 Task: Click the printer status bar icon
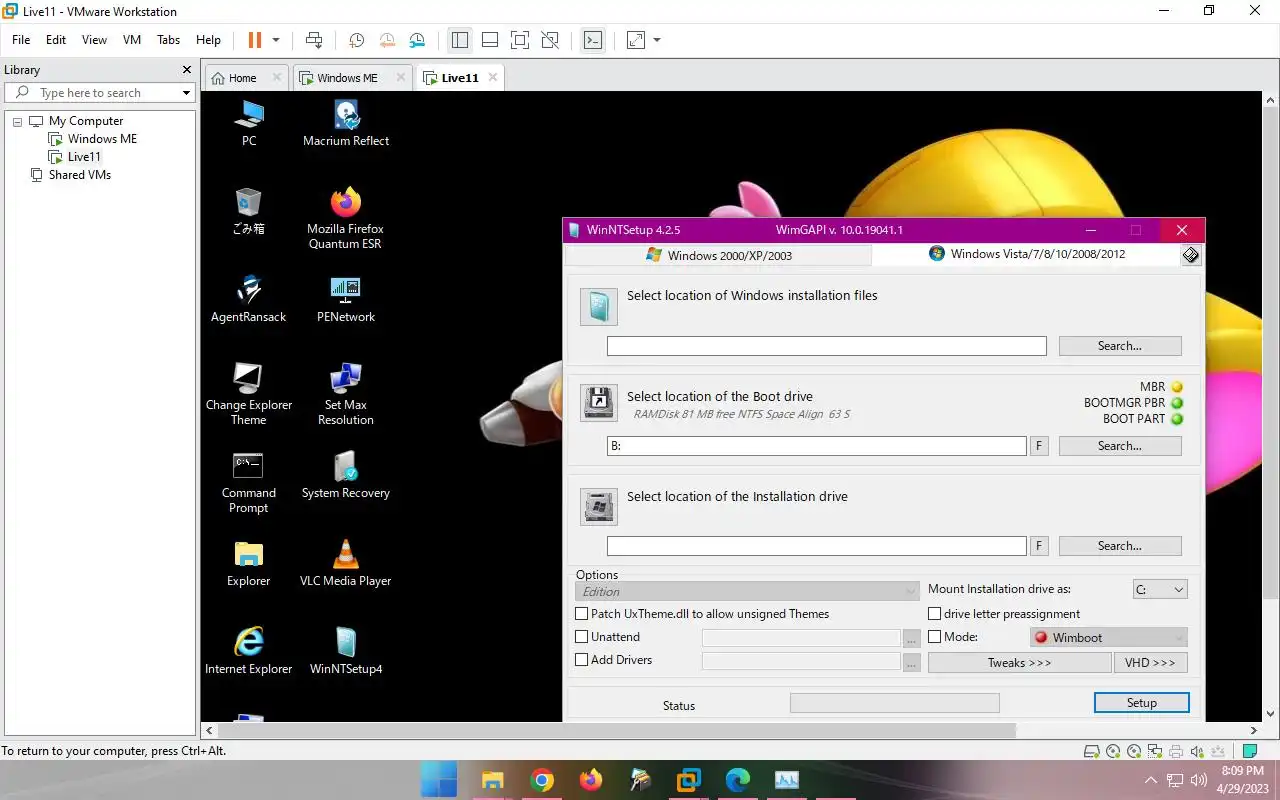tap(1175, 751)
